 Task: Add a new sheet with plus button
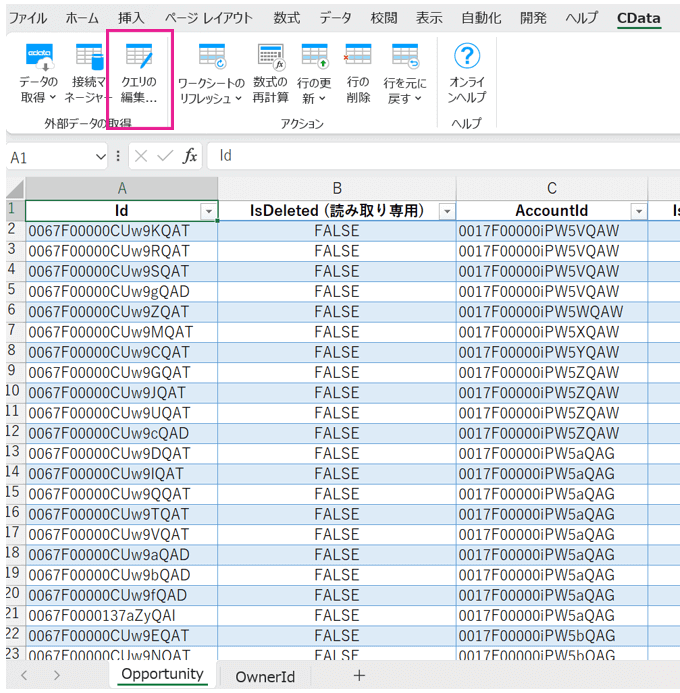pos(359,676)
